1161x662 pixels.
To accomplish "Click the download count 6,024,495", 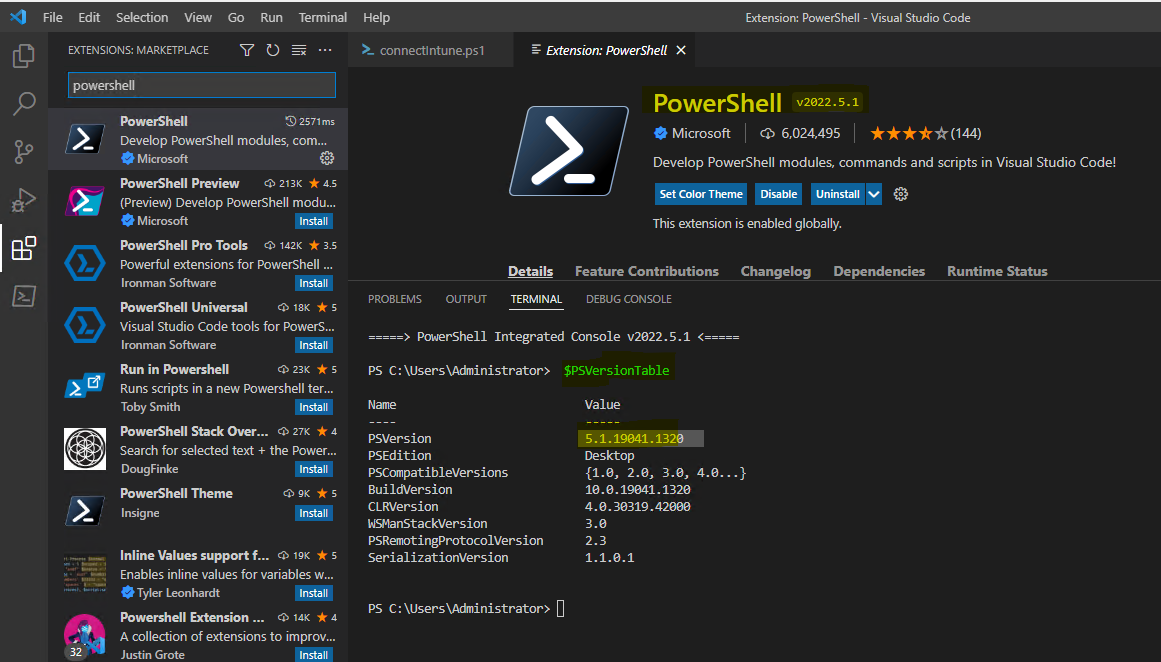I will (800, 133).
